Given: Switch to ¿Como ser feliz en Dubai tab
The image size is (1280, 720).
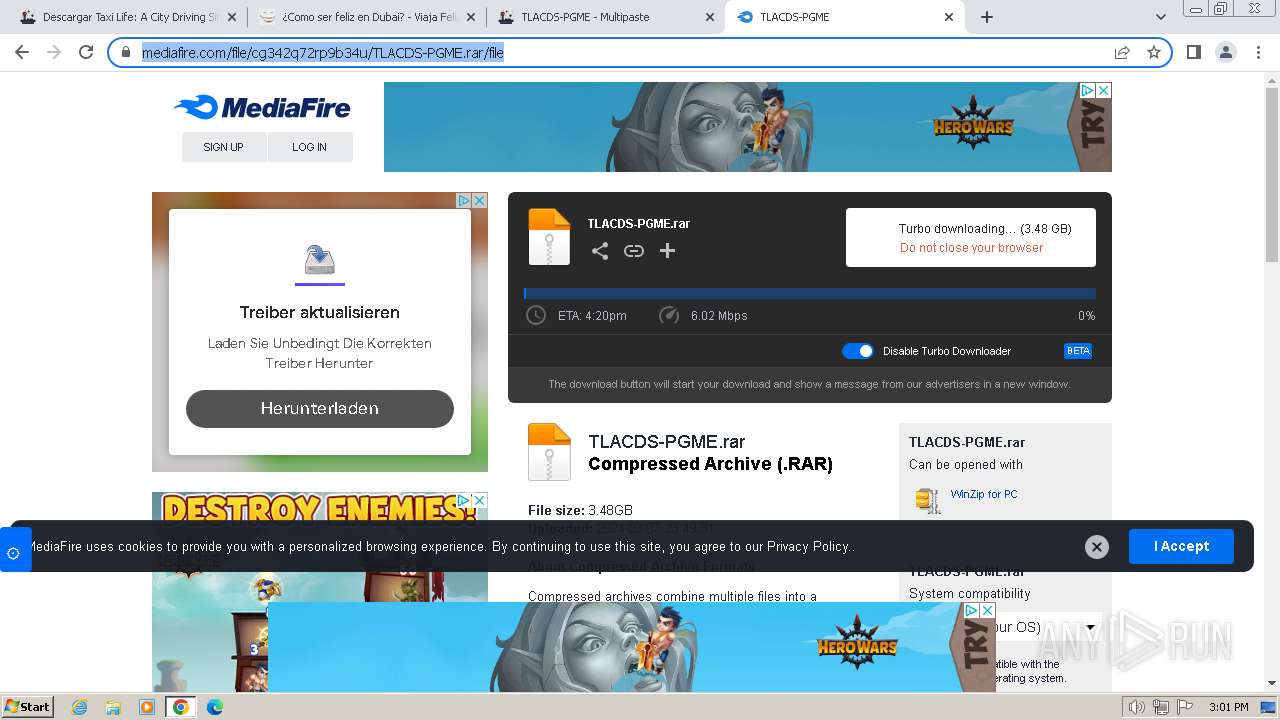Looking at the screenshot, I should click(x=366, y=17).
